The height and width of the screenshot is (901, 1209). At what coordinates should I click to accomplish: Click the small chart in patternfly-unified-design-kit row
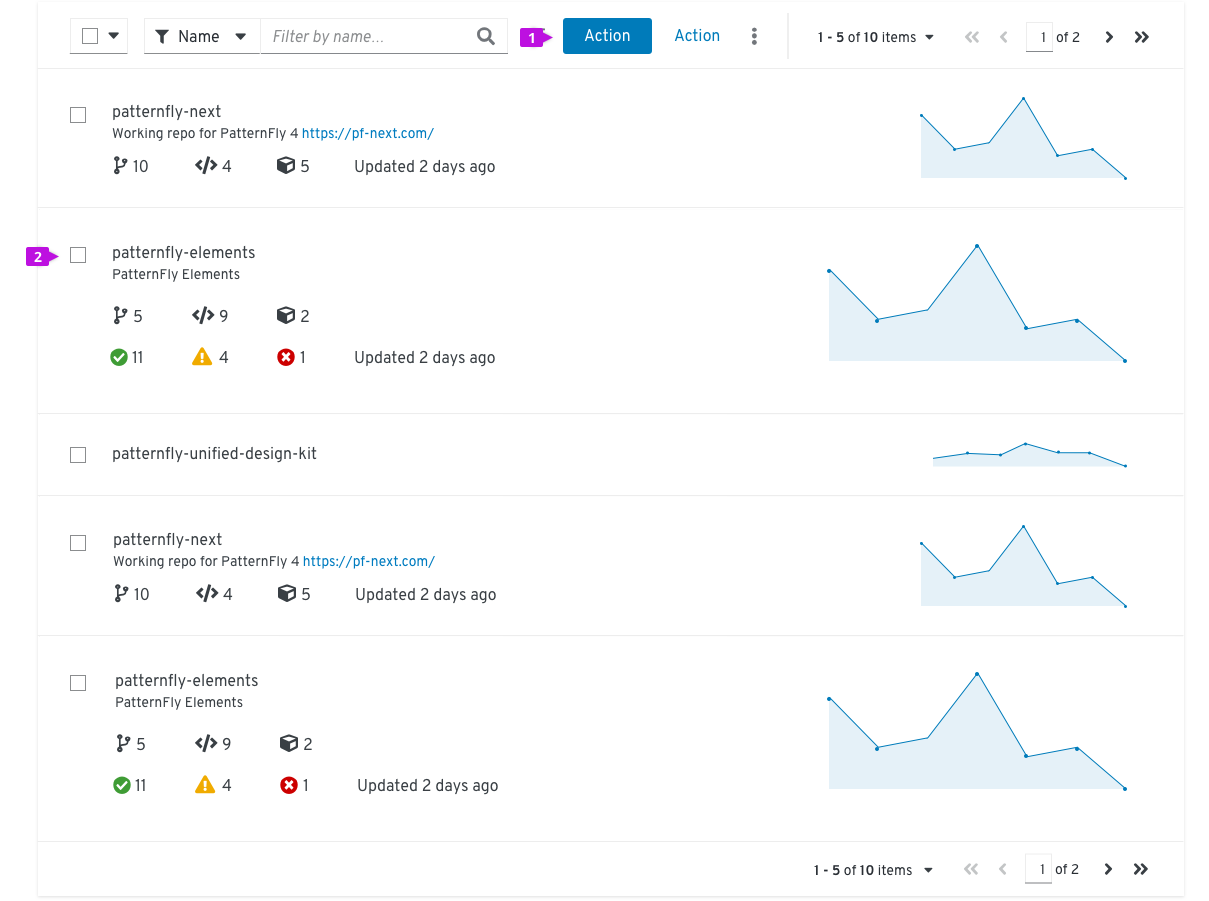pos(1029,454)
